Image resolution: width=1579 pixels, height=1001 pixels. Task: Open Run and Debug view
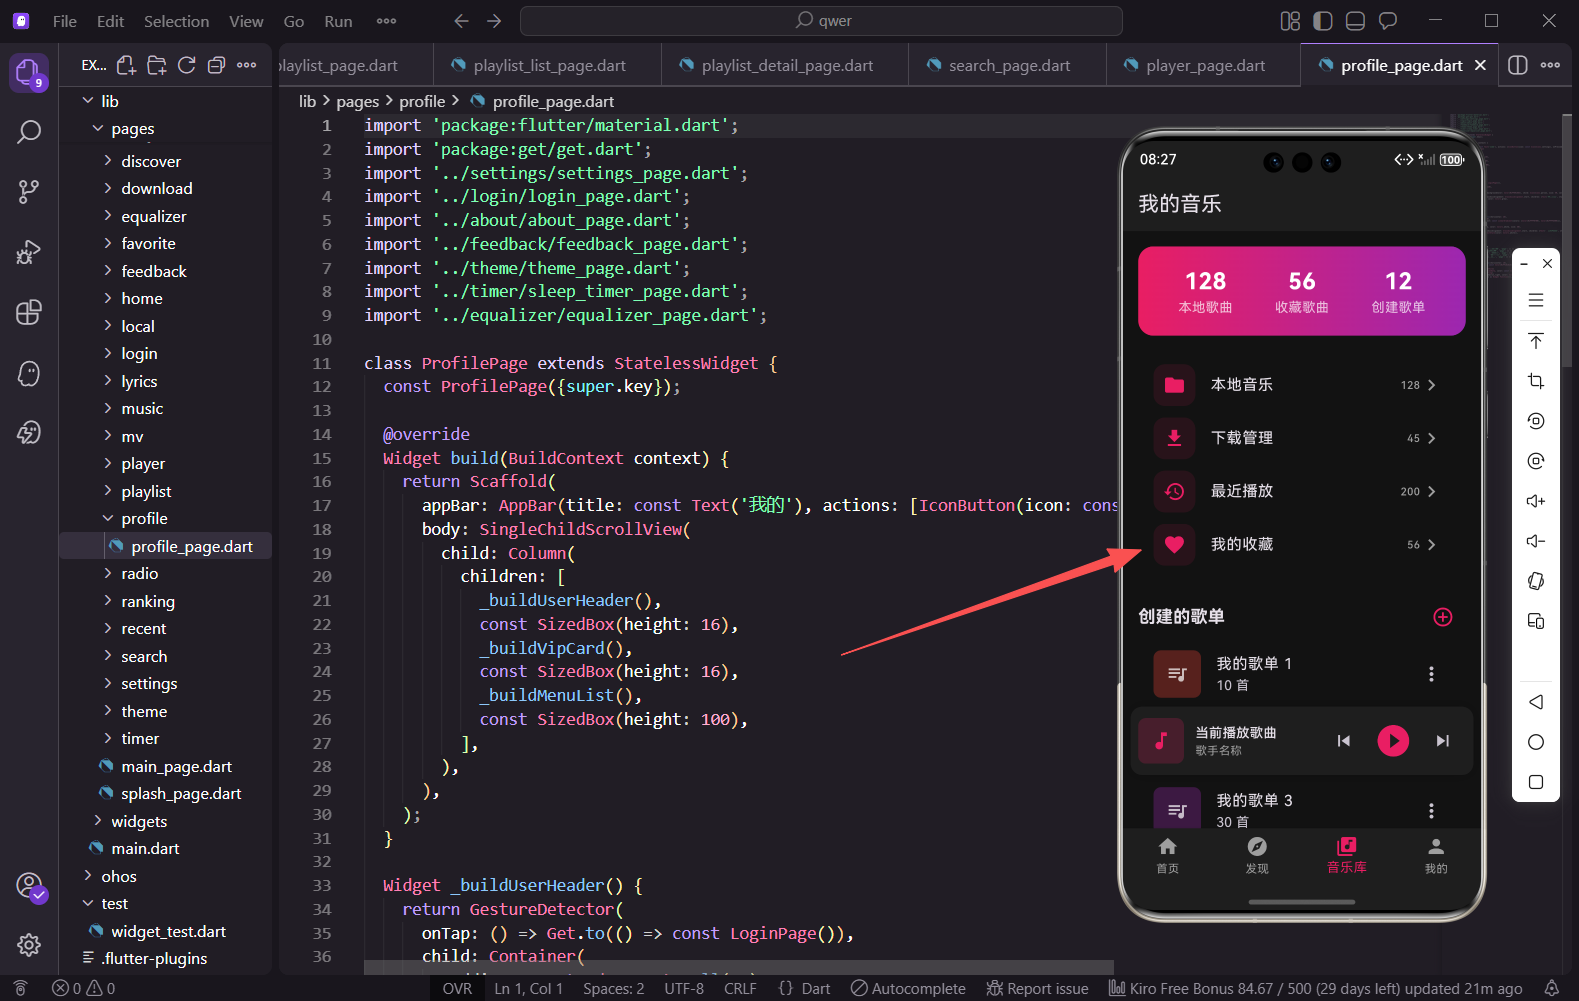29,252
